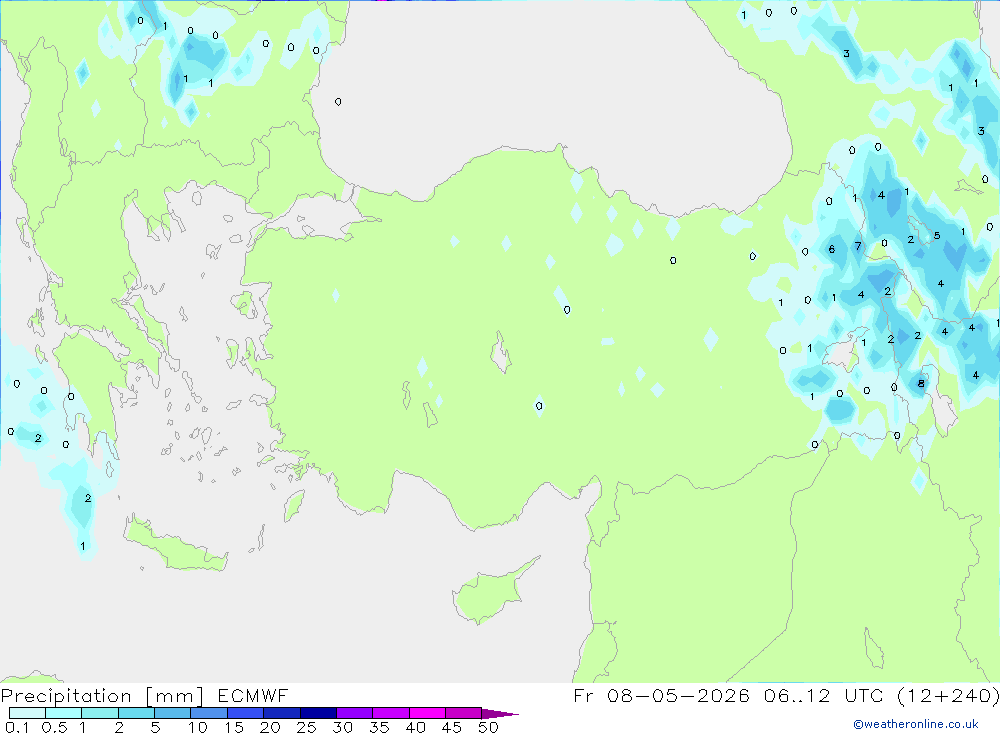
Task: Click the precipitation value 7 in the east
Action: (858, 246)
